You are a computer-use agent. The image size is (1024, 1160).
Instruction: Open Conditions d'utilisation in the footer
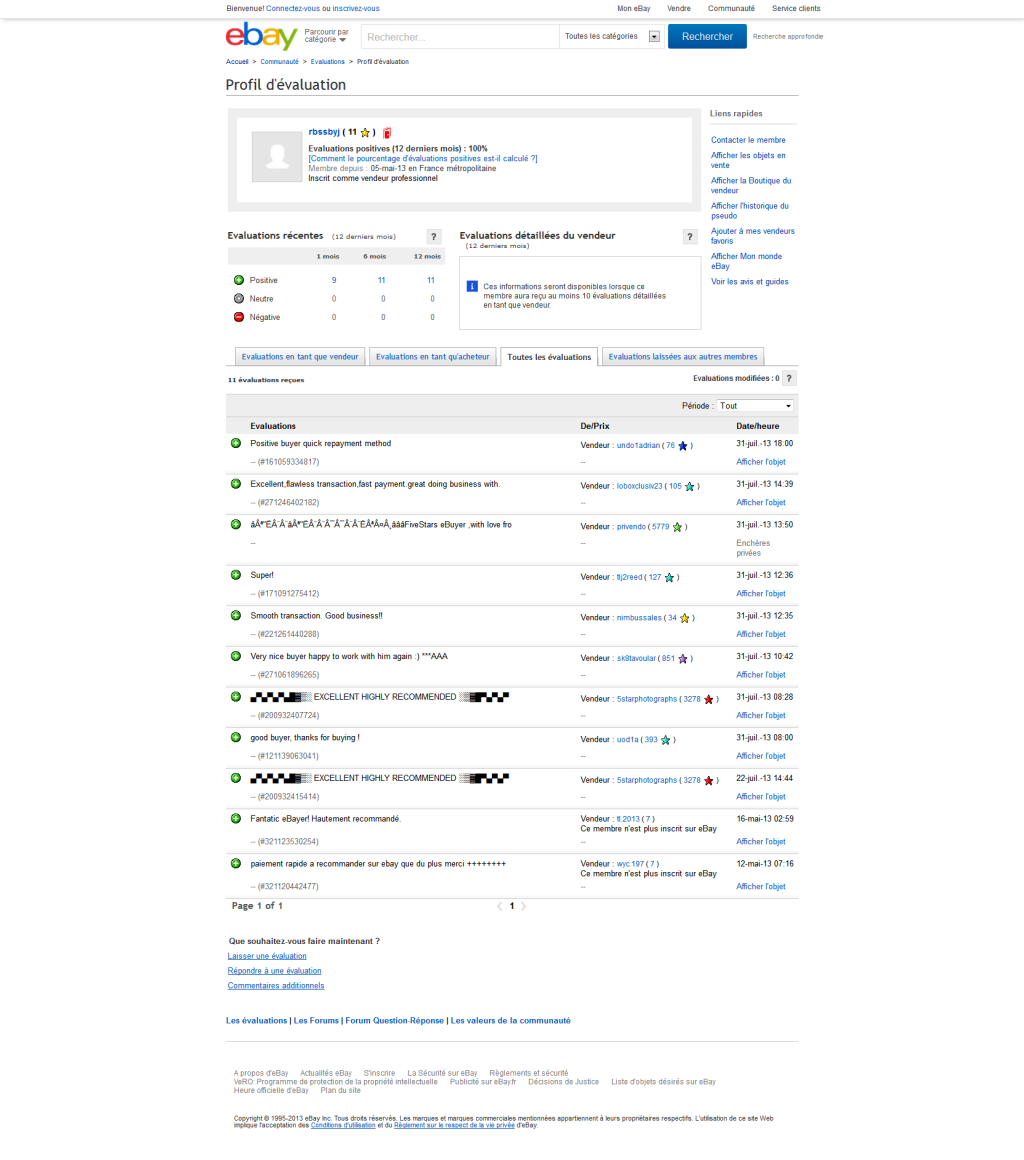(343, 1126)
